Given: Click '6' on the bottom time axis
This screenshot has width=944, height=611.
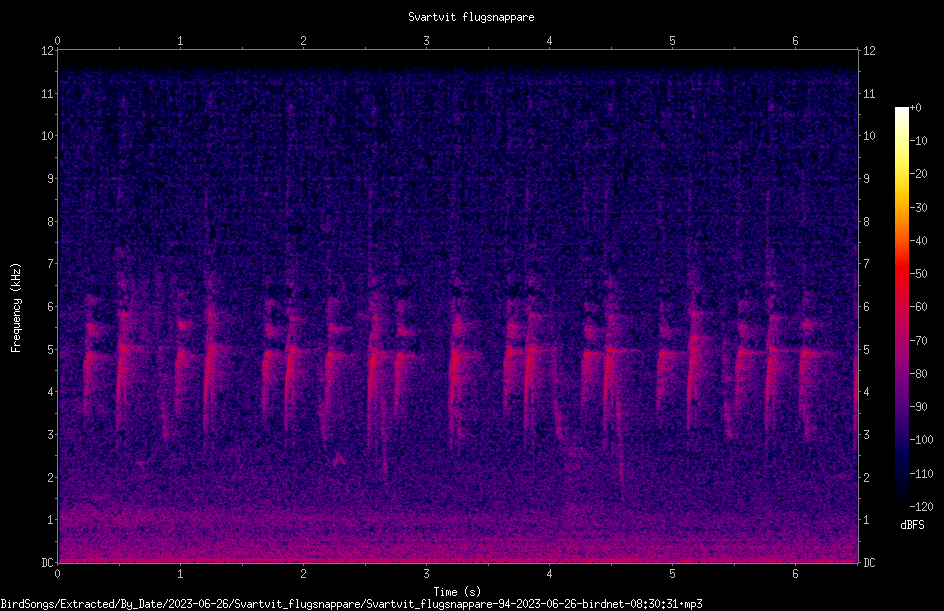Looking at the screenshot, I should (795, 574).
